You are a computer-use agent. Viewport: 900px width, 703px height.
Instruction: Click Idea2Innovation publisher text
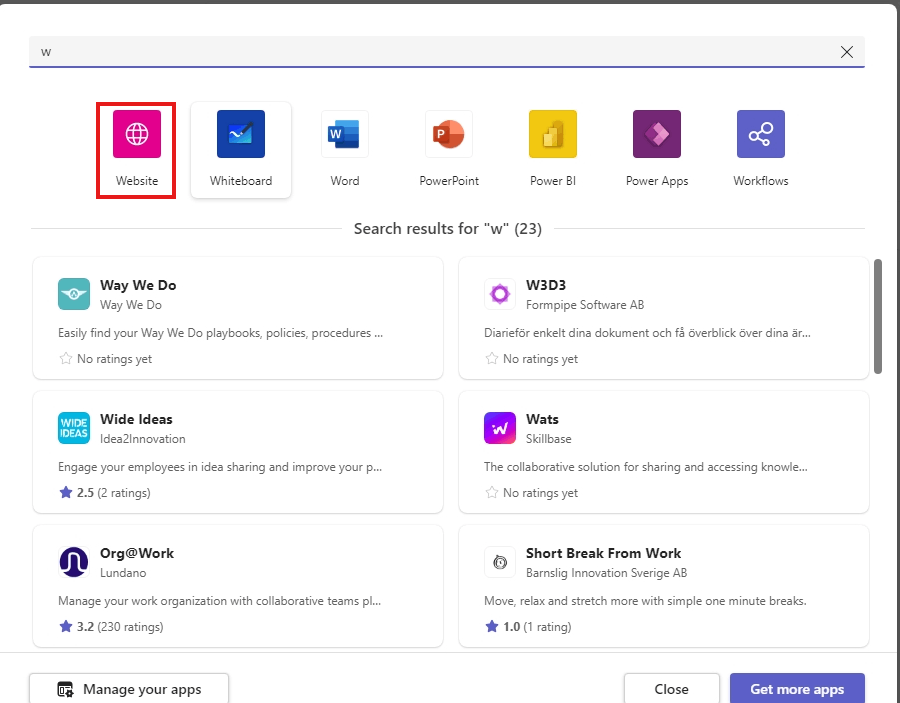(142, 439)
